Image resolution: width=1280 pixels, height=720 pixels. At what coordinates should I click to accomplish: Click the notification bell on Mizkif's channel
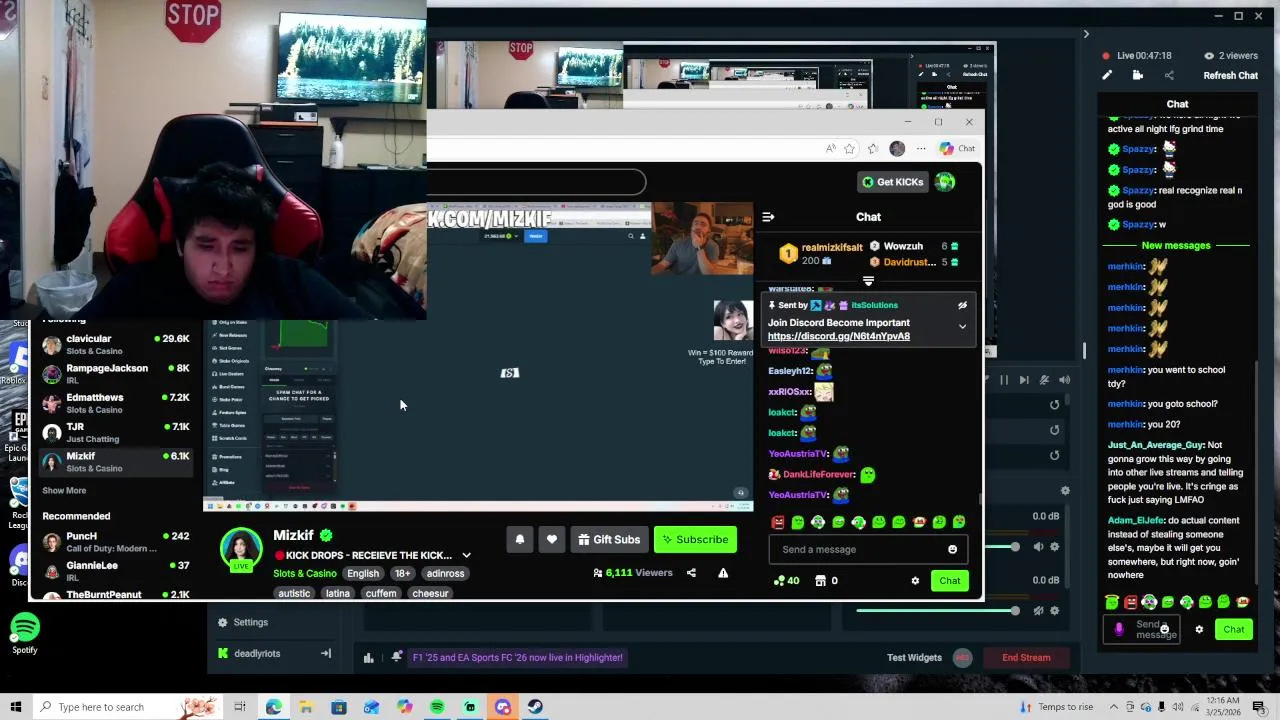[x=520, y=540]
